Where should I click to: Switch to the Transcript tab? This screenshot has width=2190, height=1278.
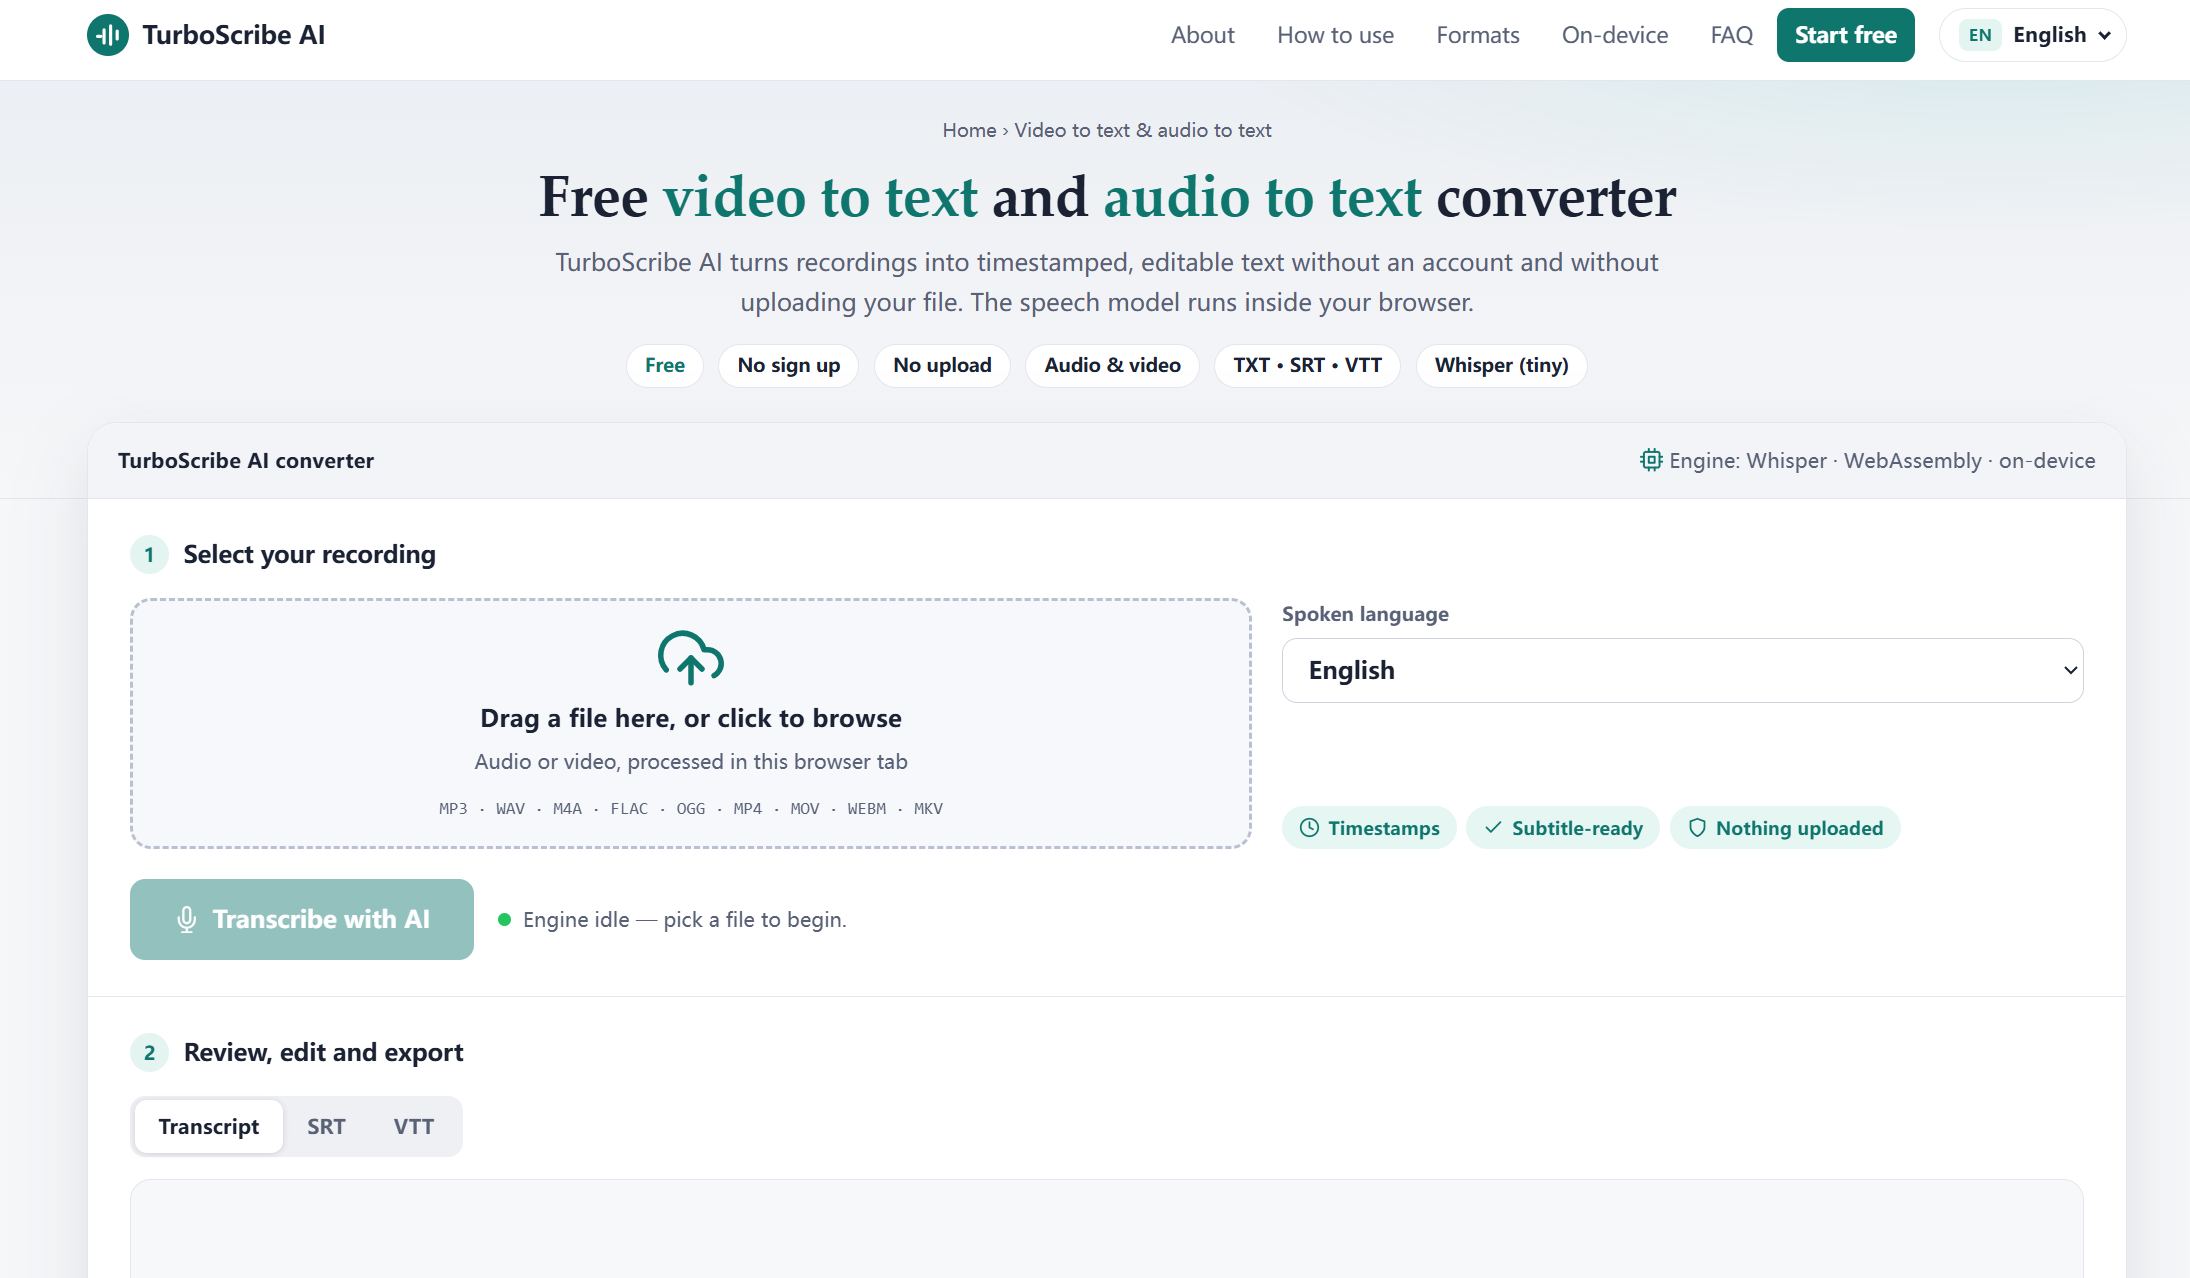click(209, 1126)
